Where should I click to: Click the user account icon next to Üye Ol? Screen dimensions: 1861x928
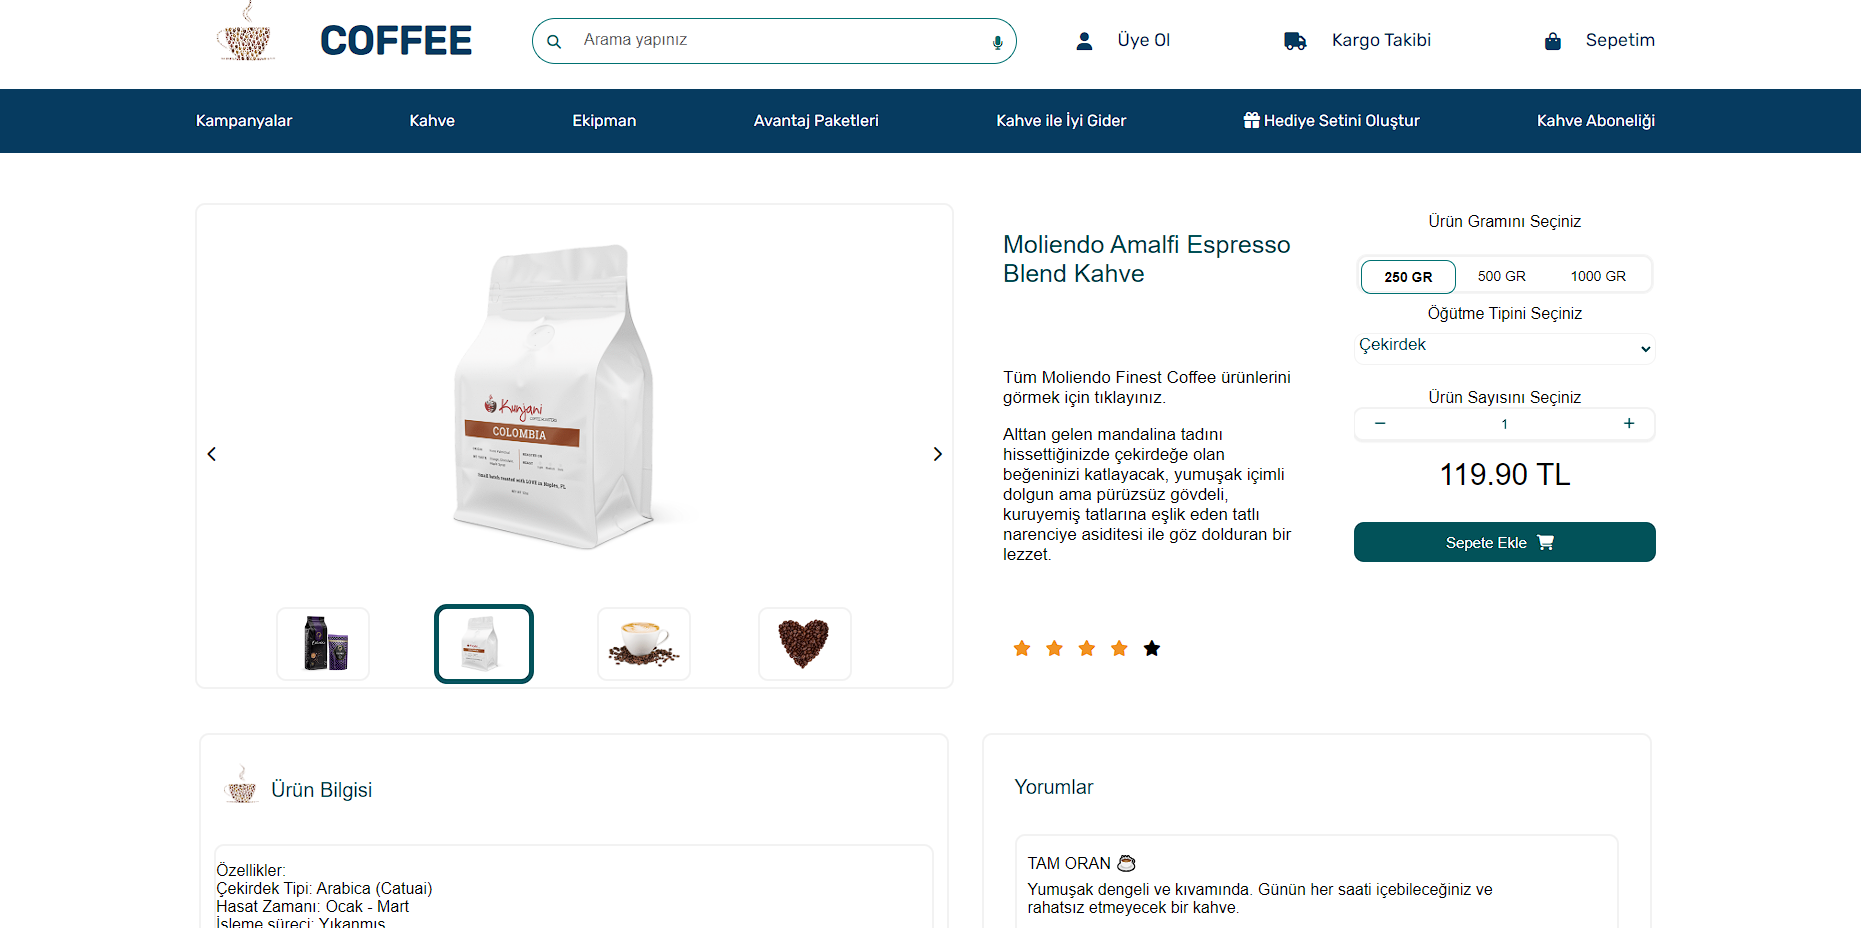click(1084, 40)
